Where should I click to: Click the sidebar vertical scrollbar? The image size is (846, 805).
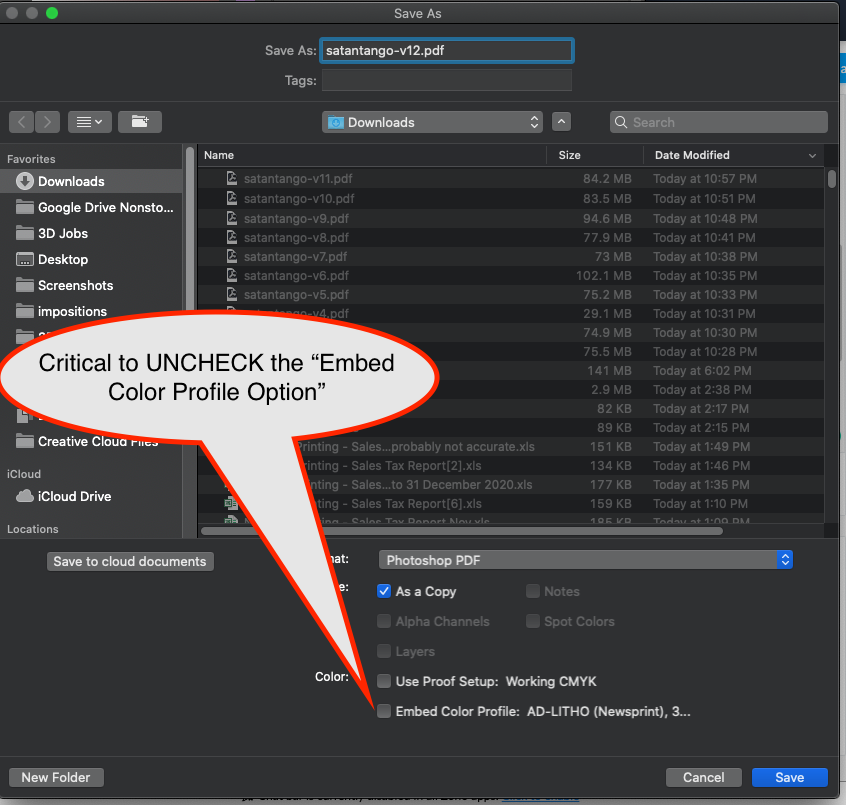(x=190, y=340)
